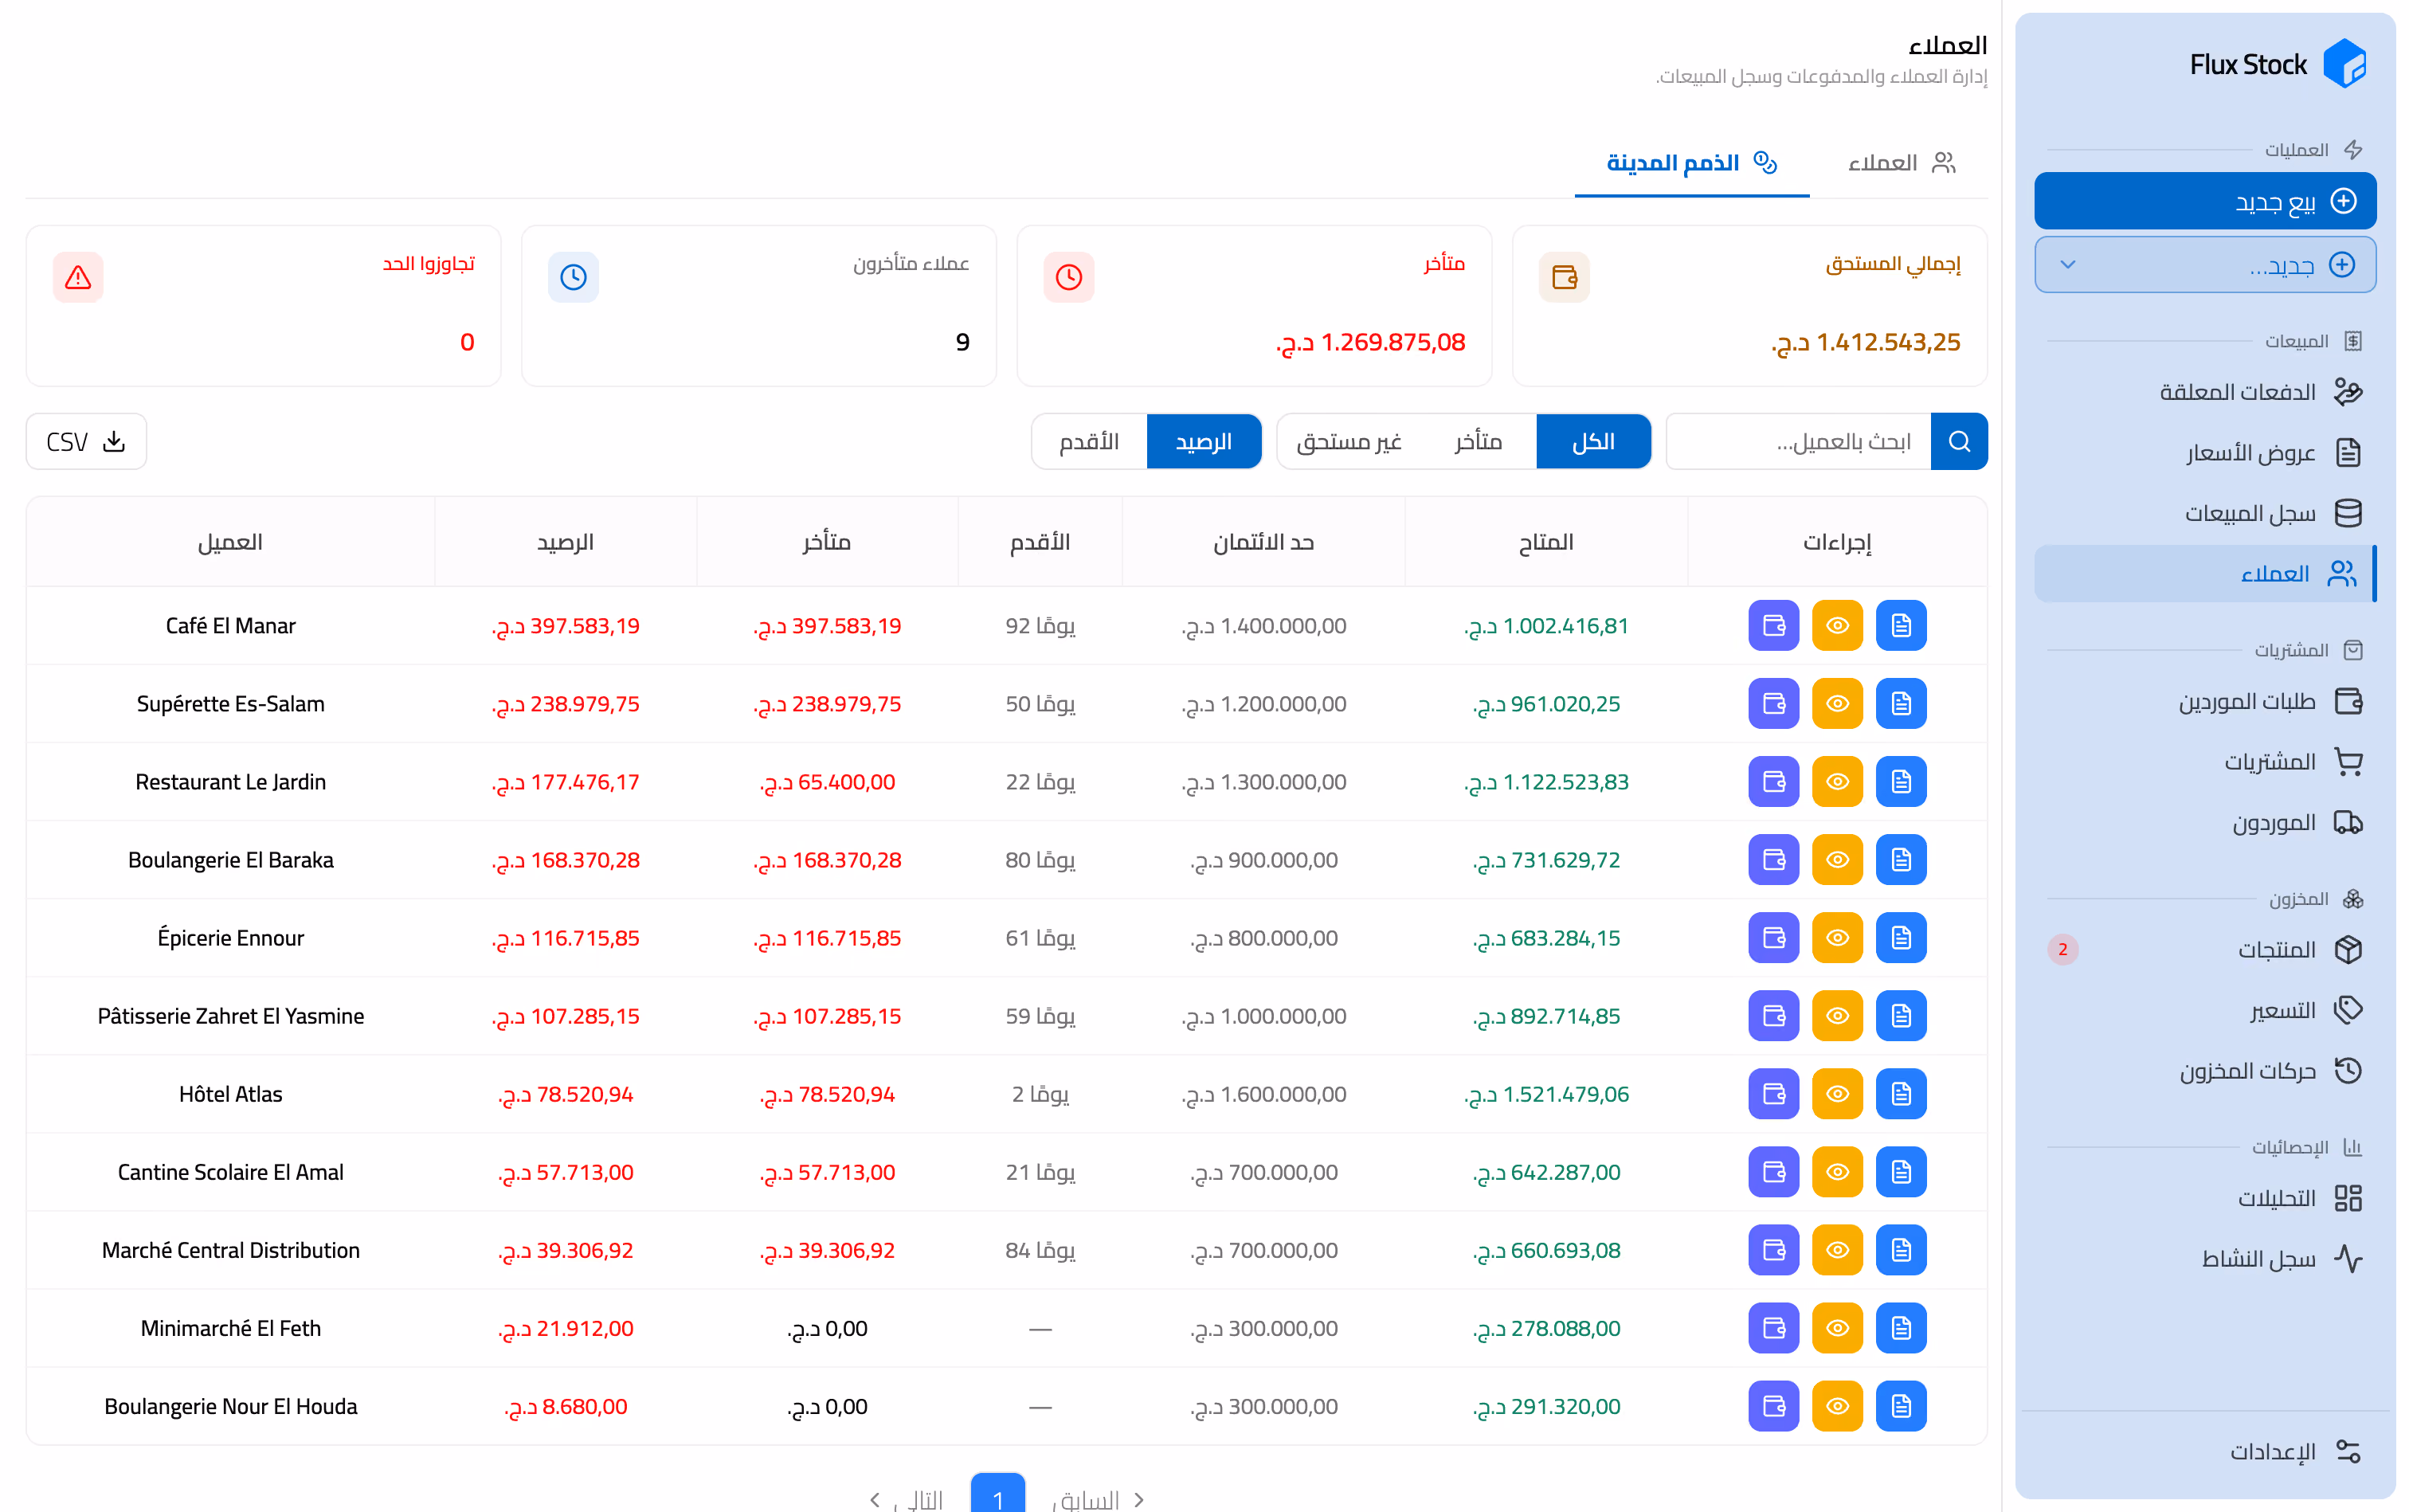
Task: Open المنتجات in sidebar
Action: point(2204,949)
